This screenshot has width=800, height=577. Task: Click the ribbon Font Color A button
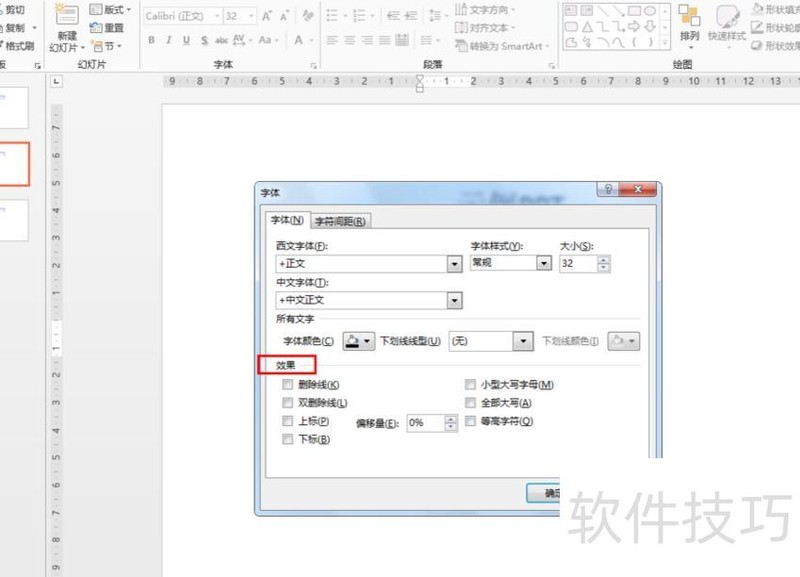[x=298, y=40]
